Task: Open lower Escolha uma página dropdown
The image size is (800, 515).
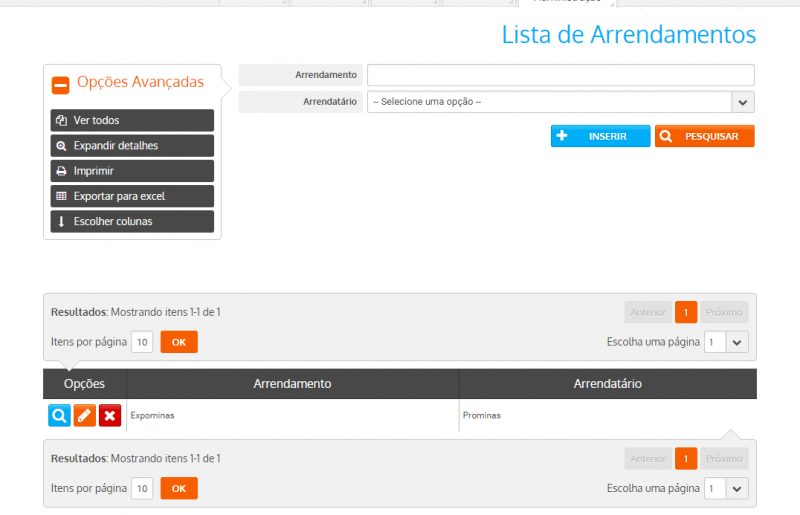Action: 726,488
